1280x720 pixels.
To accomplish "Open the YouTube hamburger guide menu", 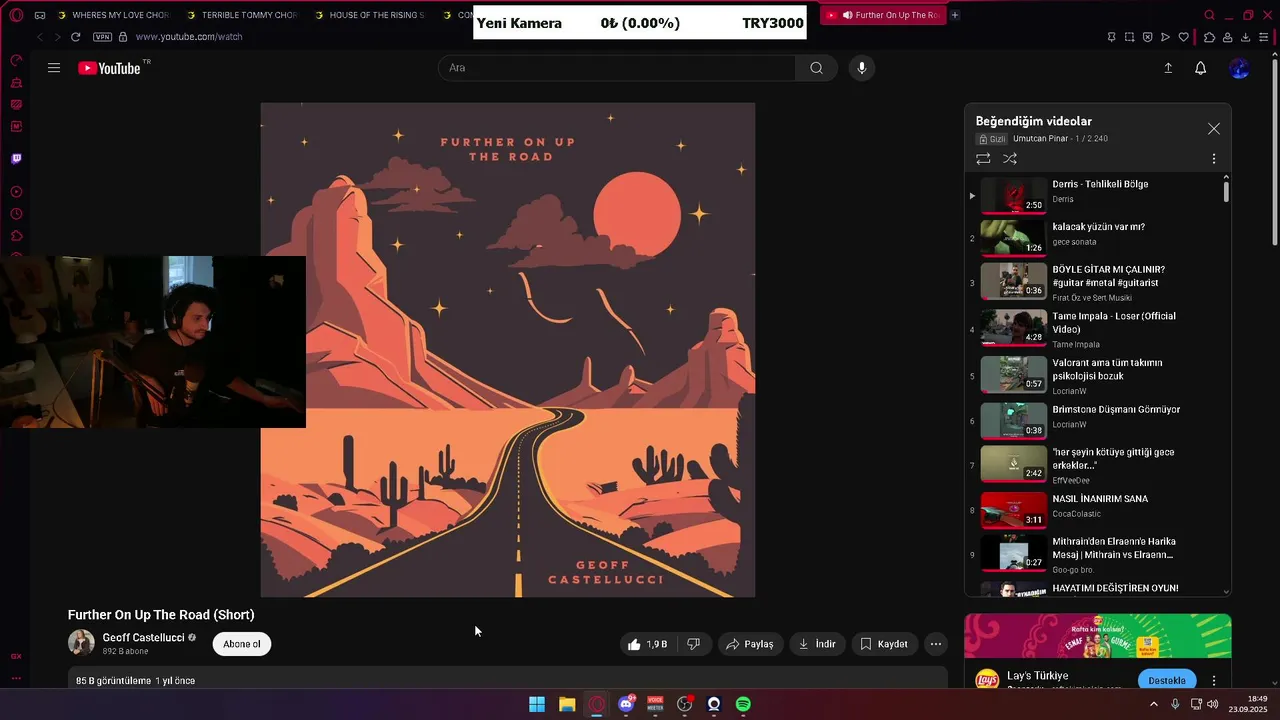I will (x=54, y=68).
